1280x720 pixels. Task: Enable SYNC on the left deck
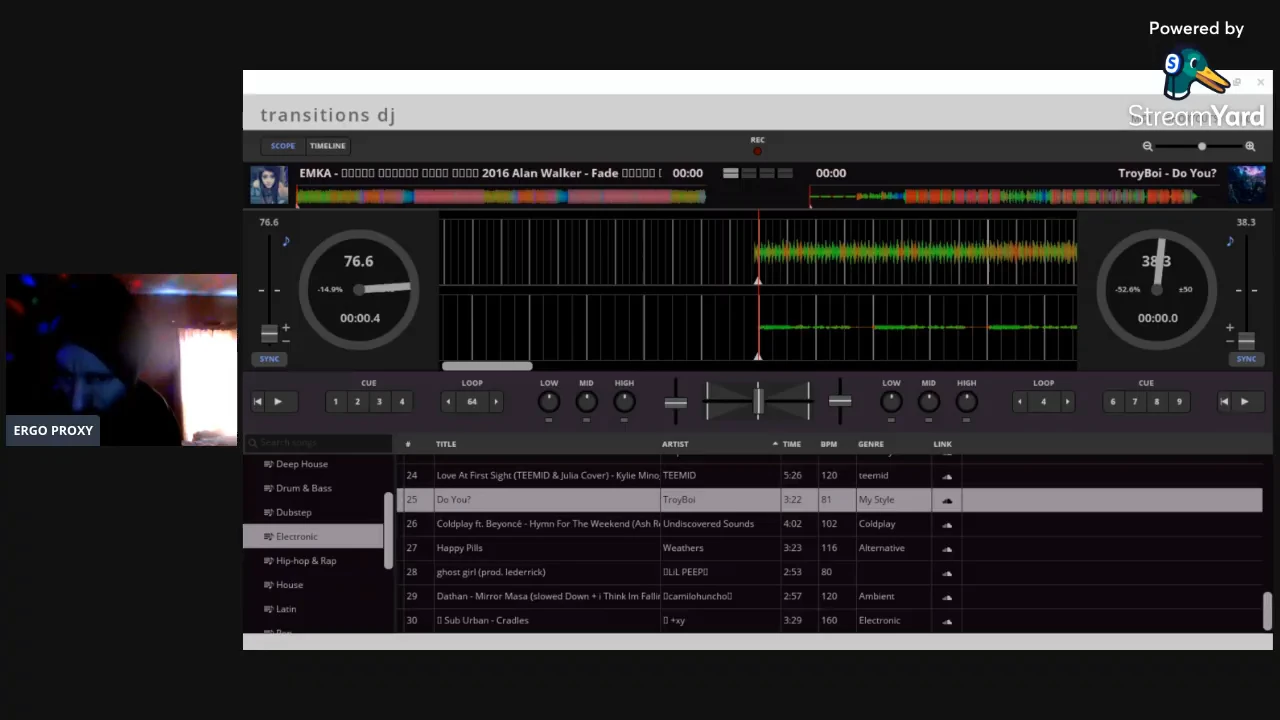click(x=269, y=359)
